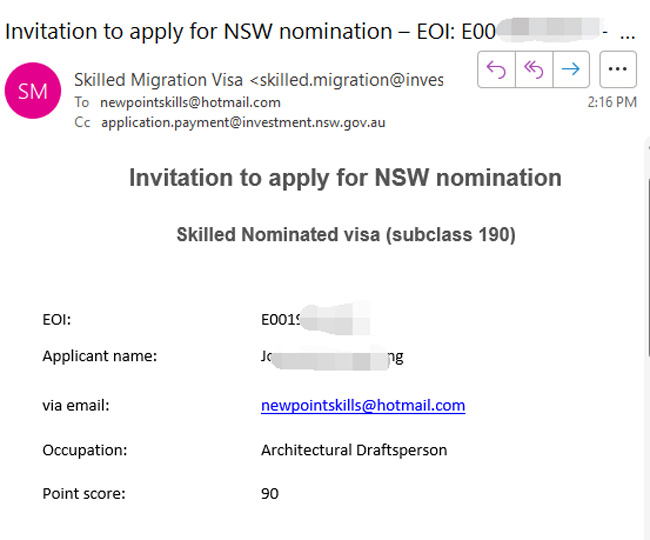
Task: Click the Skilled Nominated visa subclass 190 subheading
Action: 346,235
